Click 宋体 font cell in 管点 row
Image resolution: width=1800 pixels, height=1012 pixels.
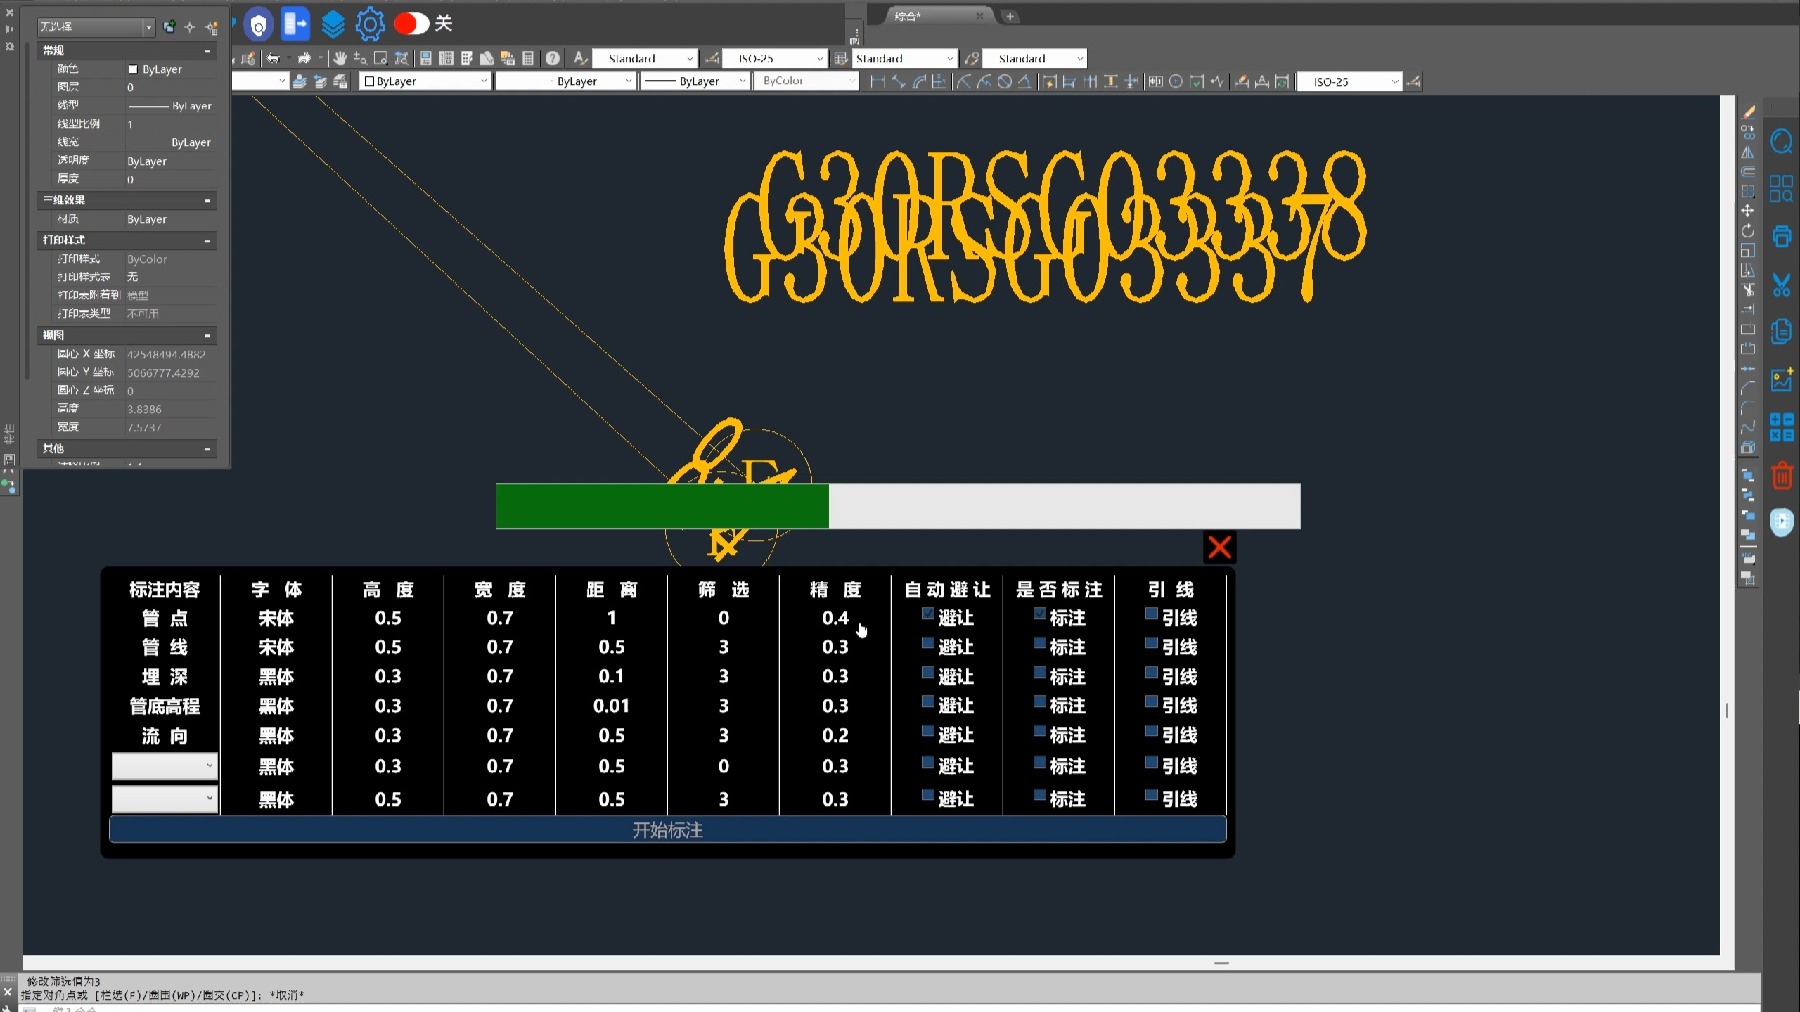pyautogui.click(x=276, y=618)
